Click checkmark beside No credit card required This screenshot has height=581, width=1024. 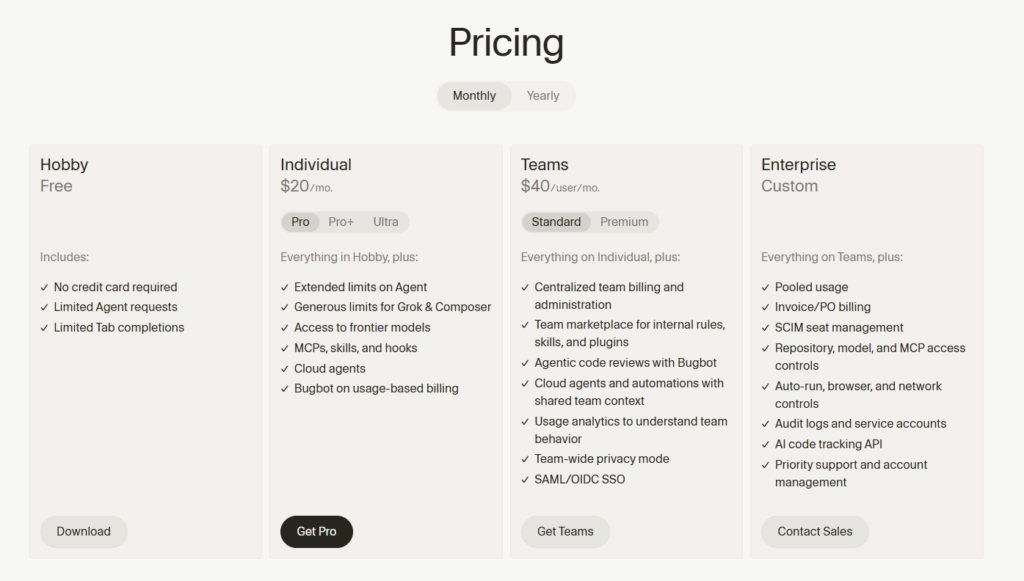pos(44,287)
